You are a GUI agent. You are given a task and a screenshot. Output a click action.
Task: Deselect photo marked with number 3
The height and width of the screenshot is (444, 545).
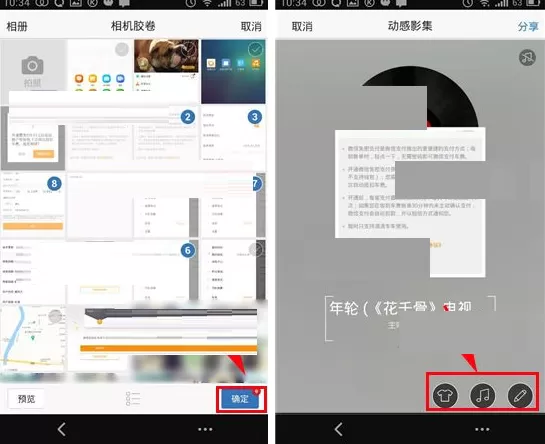click(255, 117)
